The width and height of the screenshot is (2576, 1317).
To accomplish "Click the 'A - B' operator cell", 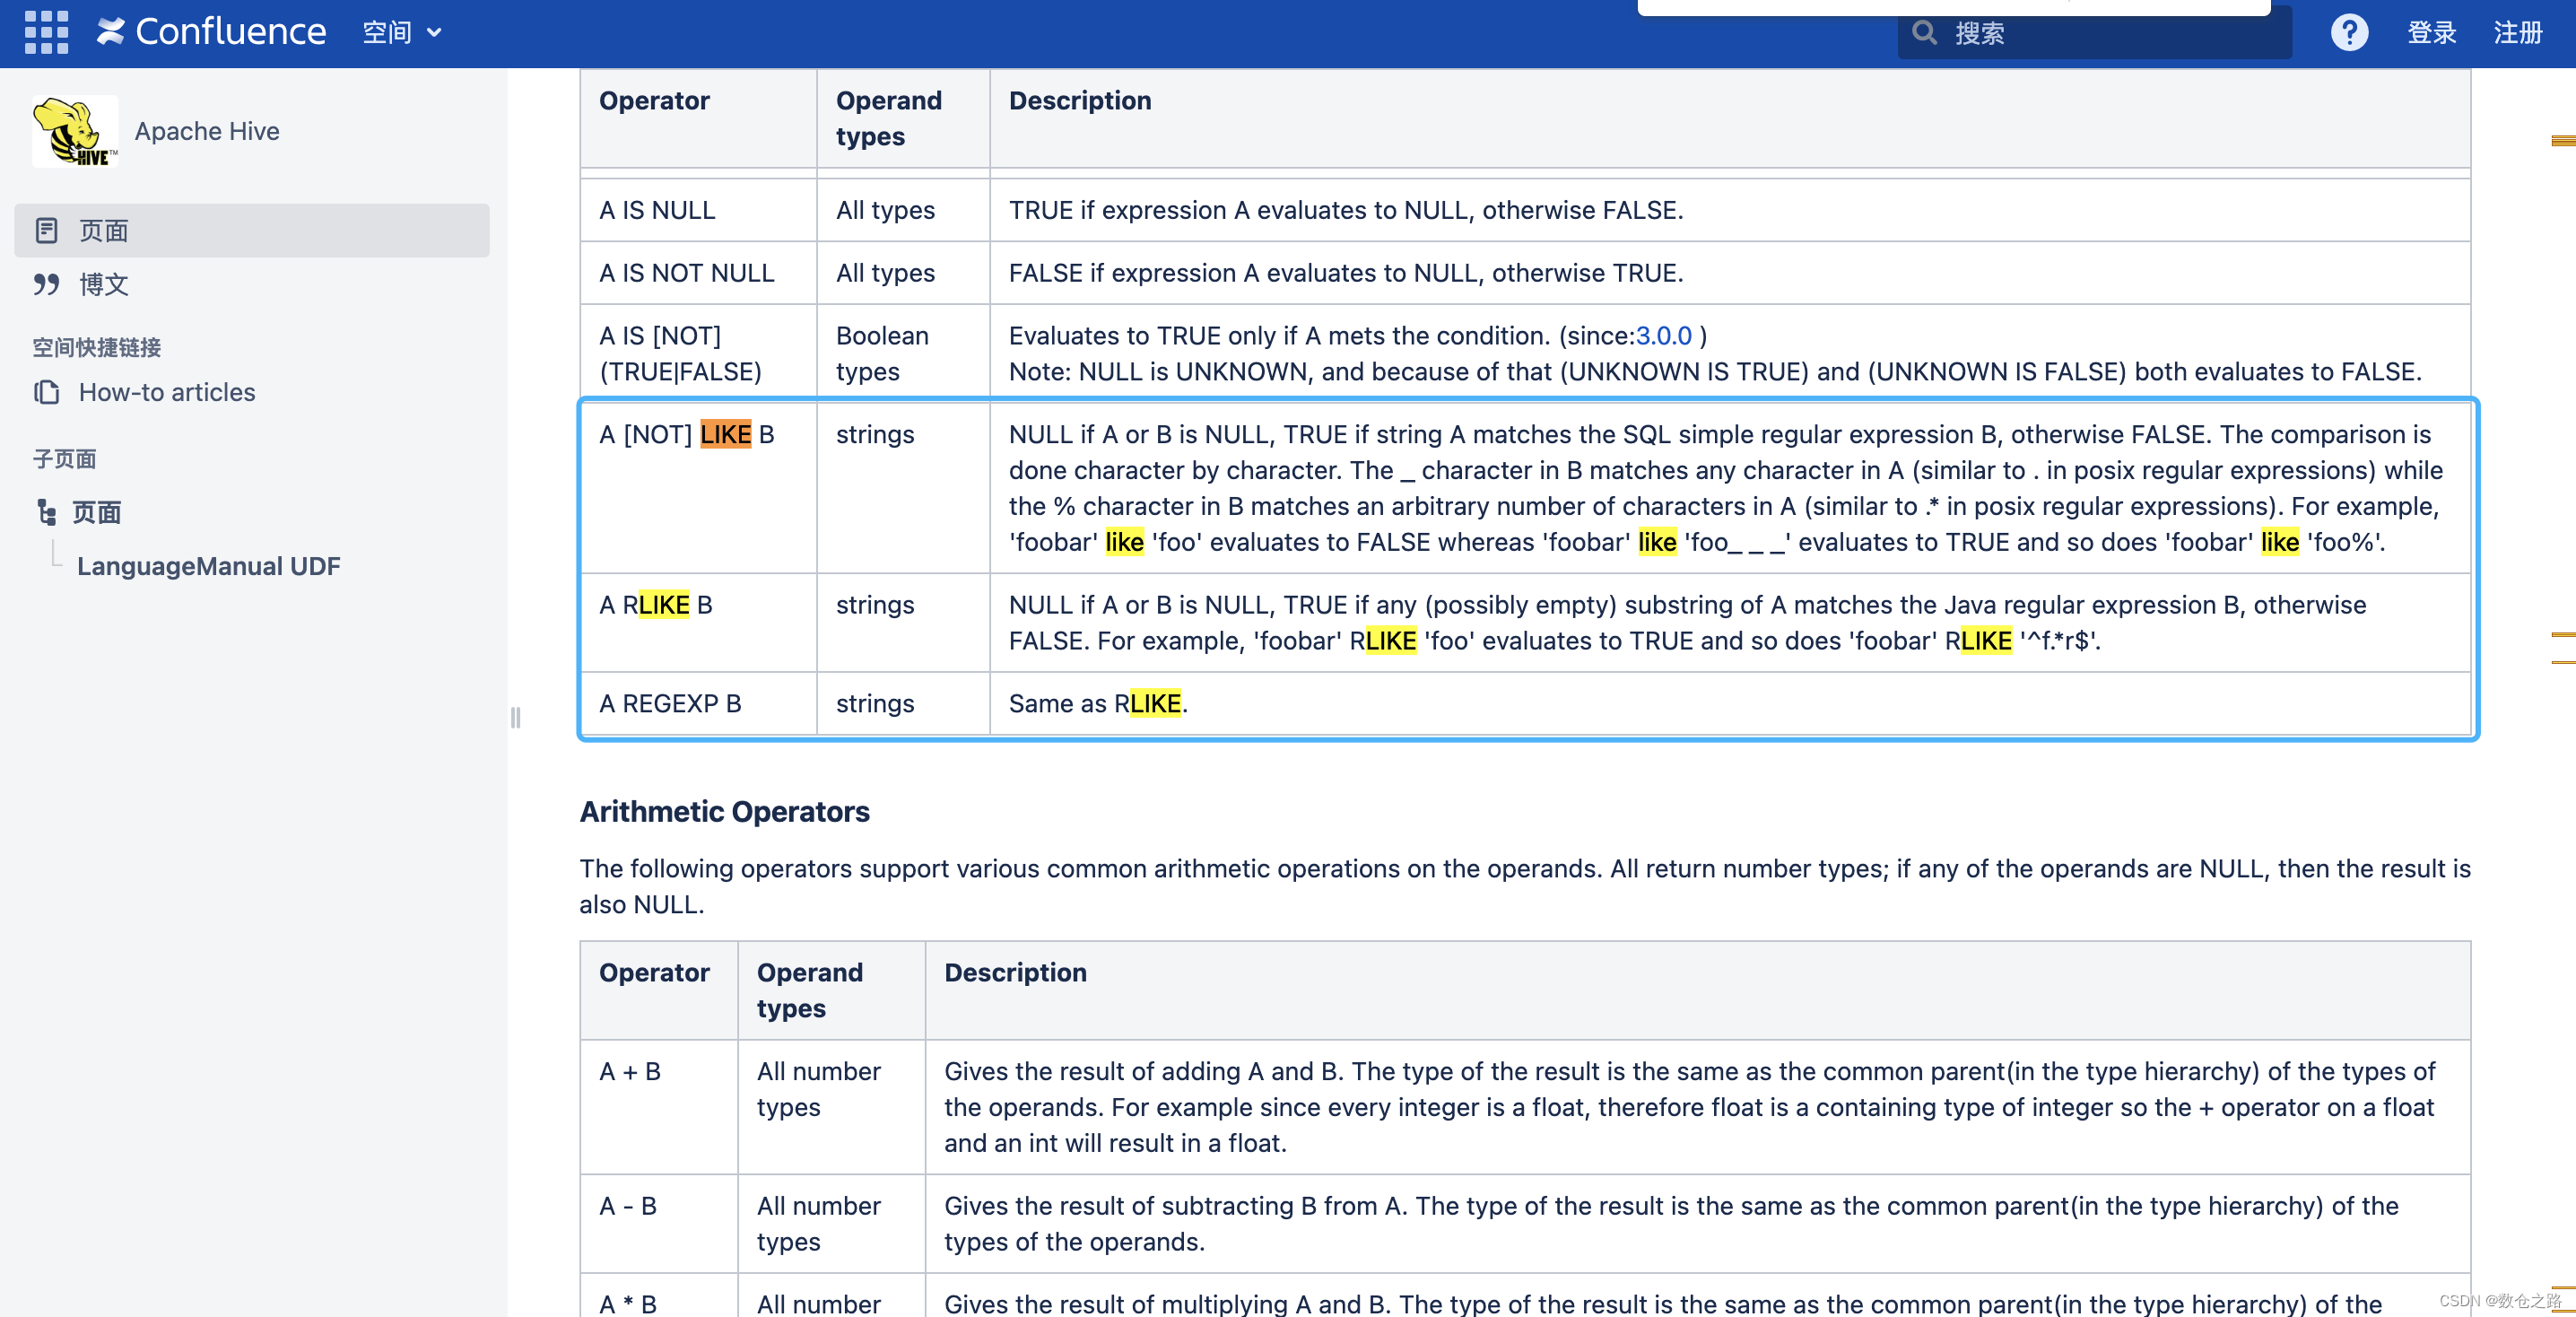I will click(x=659, y=1223).
